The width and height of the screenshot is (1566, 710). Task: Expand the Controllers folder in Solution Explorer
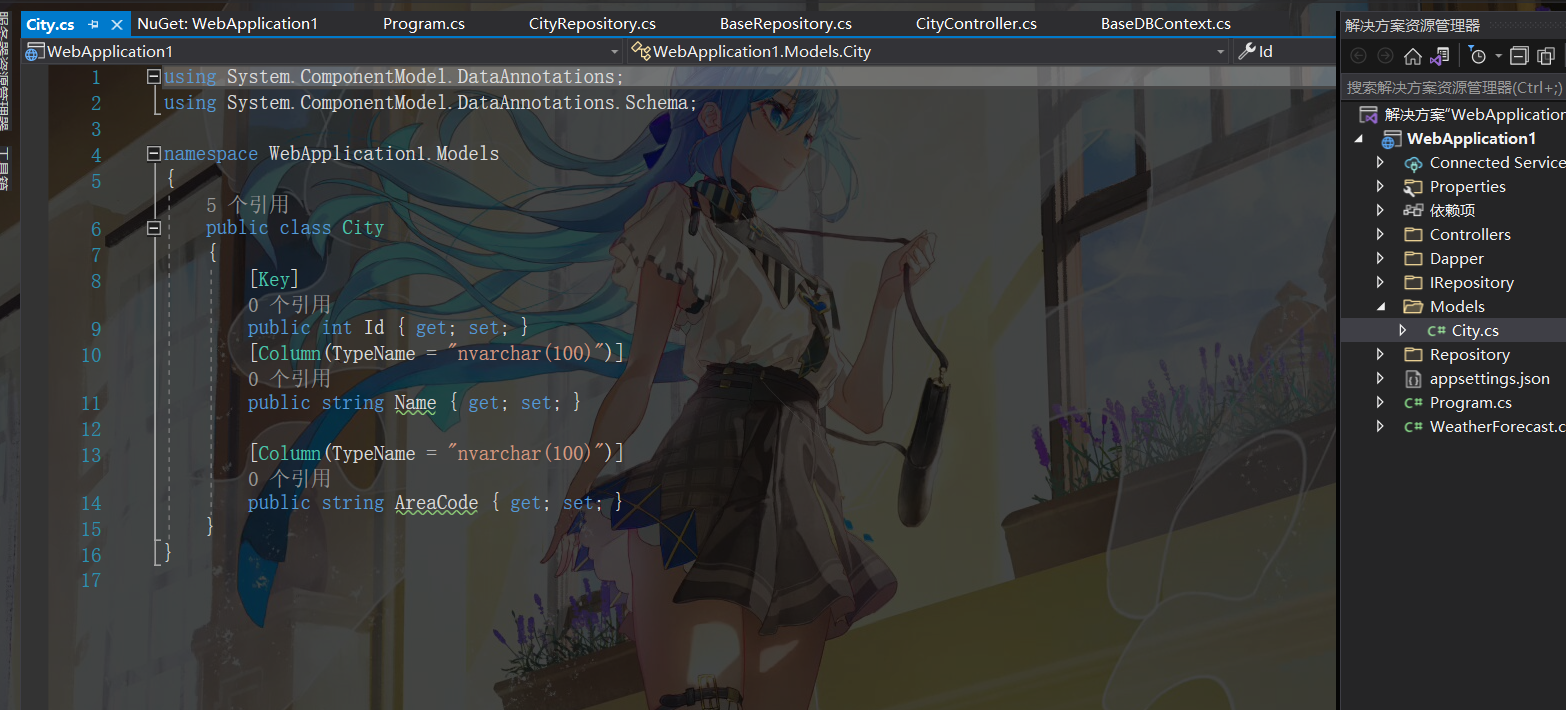point(1381,234)
